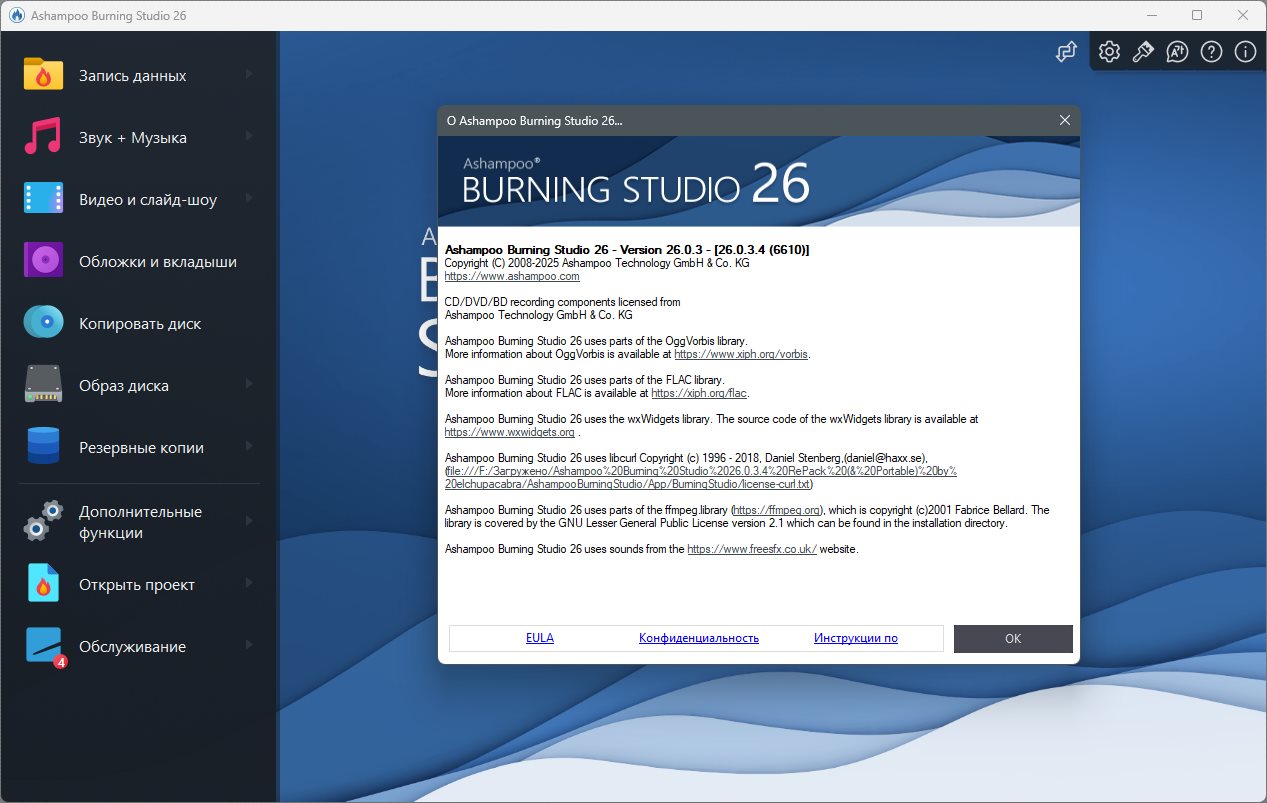Click the Резервные копии database icon
The width and height of the screenshot is (1267, 803).
(x=43, y=447)
